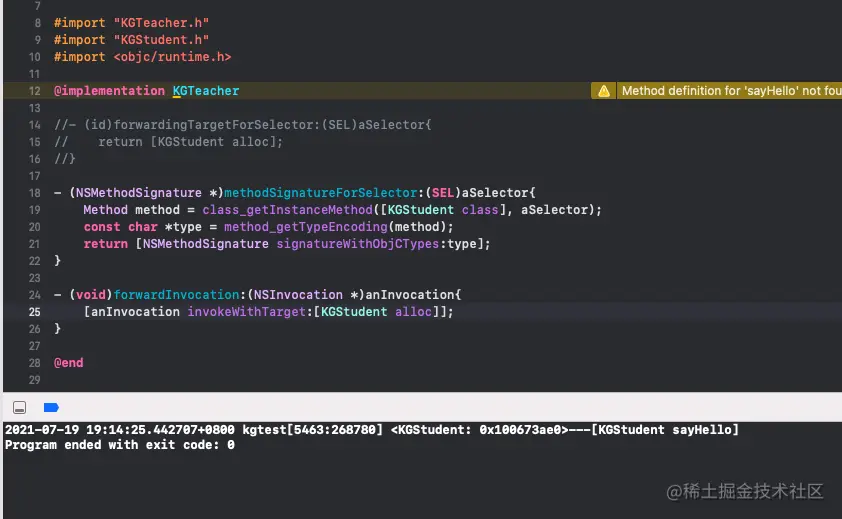Viewport: 842px width, 519px height.
Task: Click method_getTypeEncoding function call
Action: pyautogui.click(x=306, y=227)
